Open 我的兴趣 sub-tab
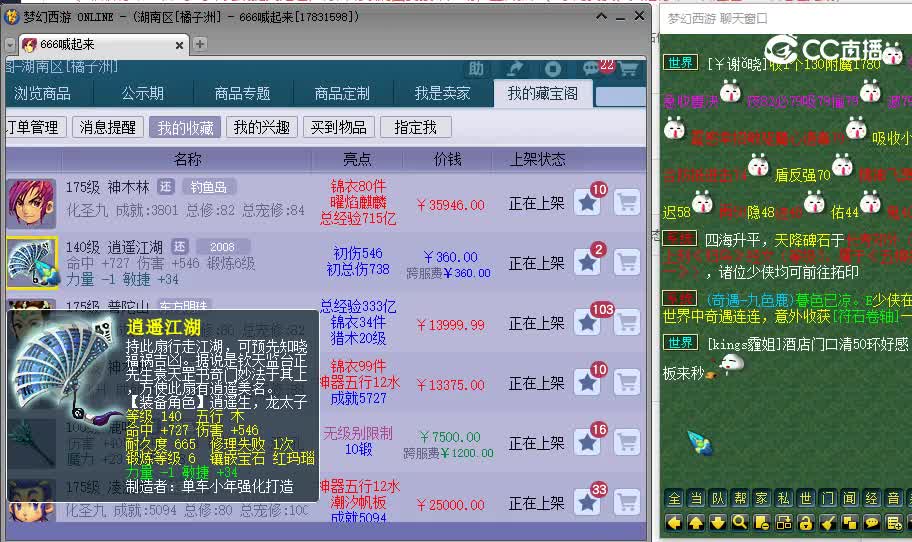The width and height of the screenshot is (912, 542). [x=262, y=127]
